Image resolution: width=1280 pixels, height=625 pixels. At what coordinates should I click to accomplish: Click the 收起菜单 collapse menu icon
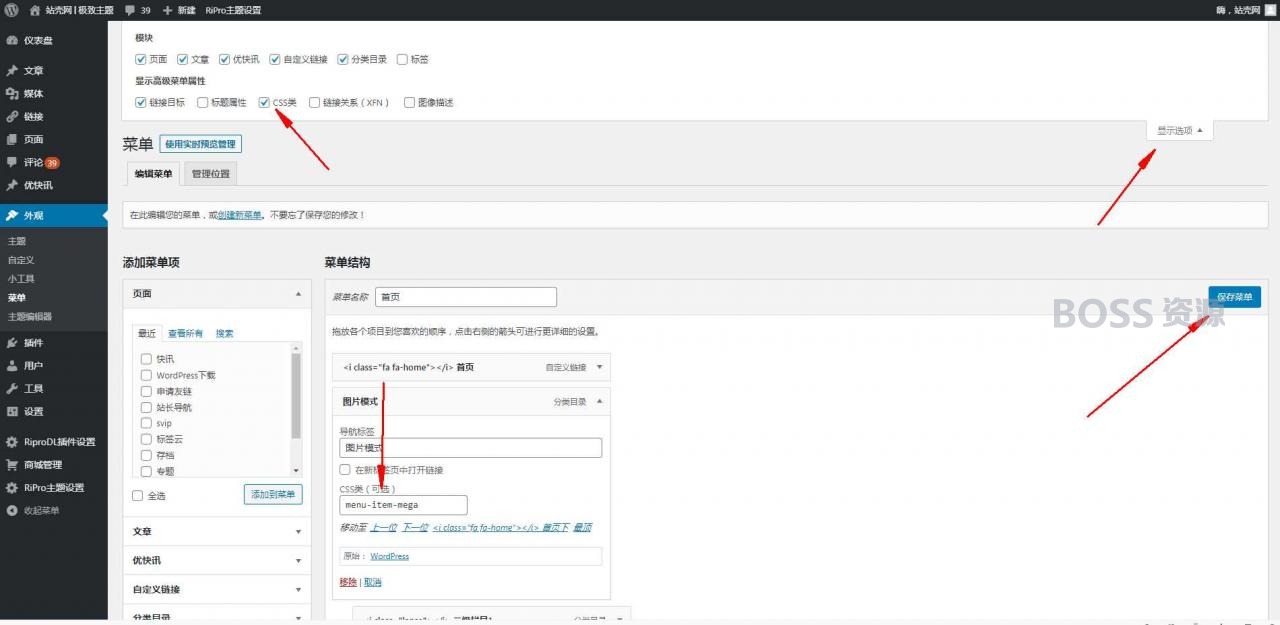tap(12, 510)
